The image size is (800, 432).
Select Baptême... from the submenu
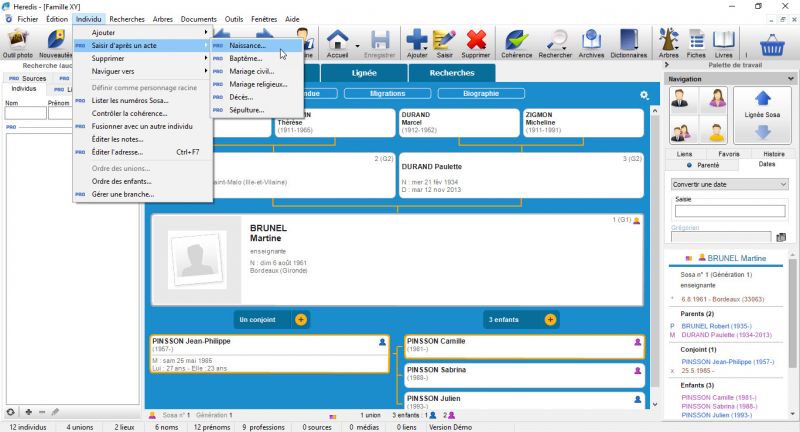[257, 58]
